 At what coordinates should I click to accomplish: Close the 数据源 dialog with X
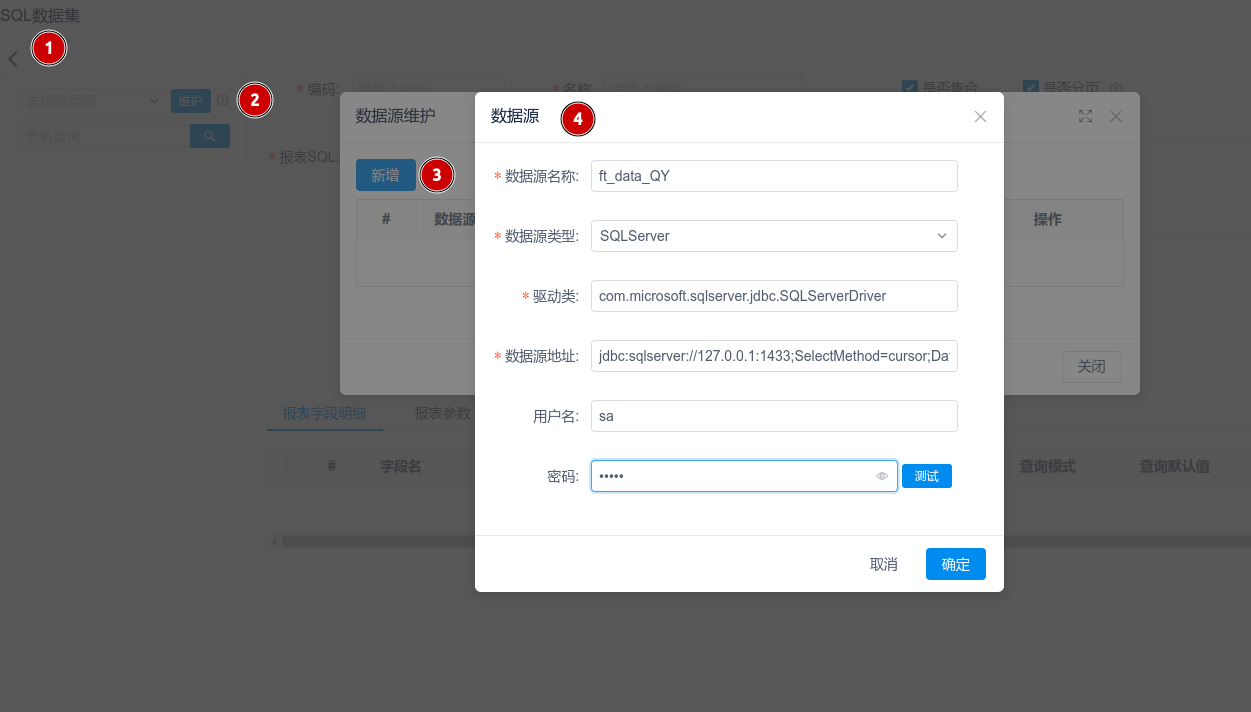pyautogui.click(x=980, y=117)
